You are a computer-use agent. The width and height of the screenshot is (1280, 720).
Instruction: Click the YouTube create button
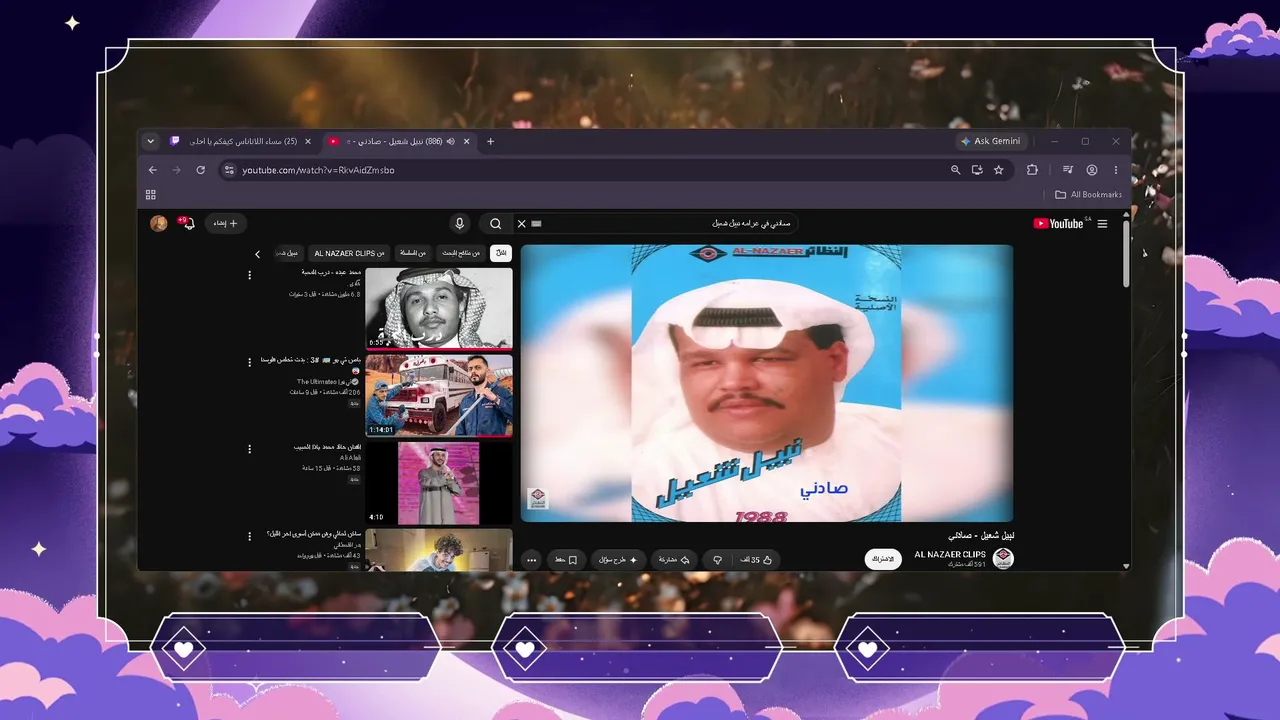[226, 223]
